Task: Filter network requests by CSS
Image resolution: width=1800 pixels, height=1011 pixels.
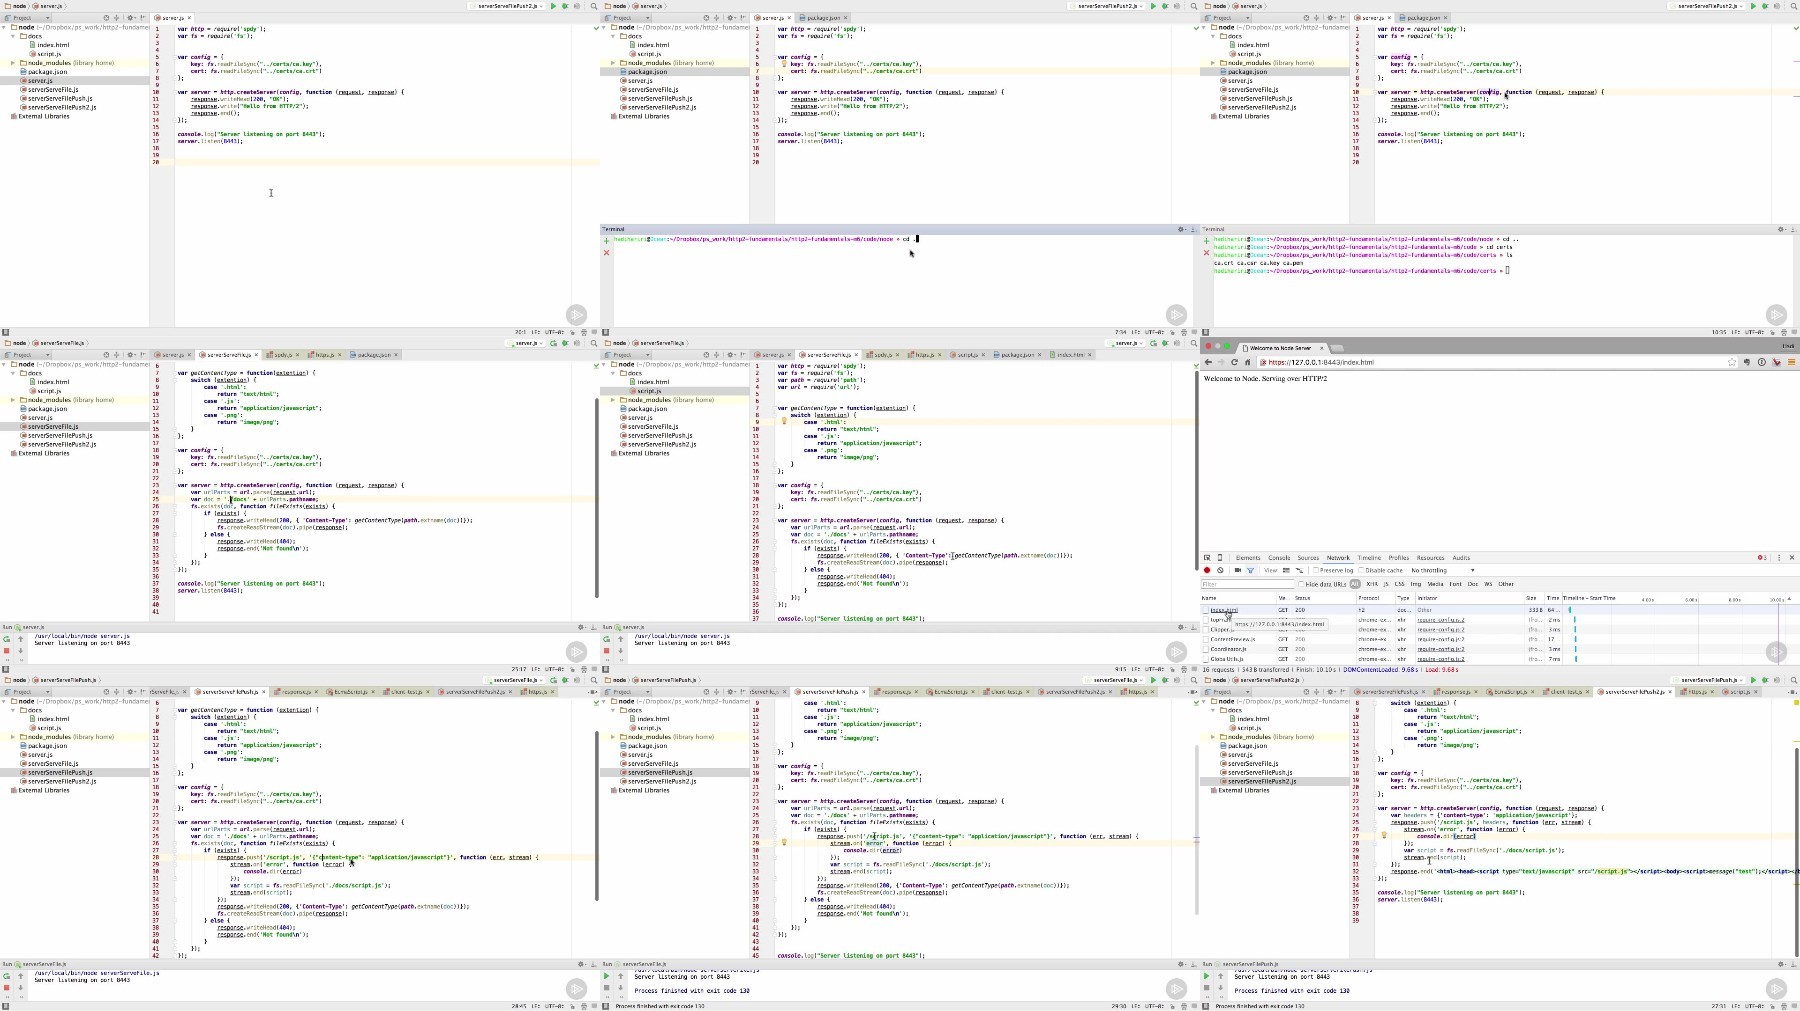Action: (x=1399, y=584)
